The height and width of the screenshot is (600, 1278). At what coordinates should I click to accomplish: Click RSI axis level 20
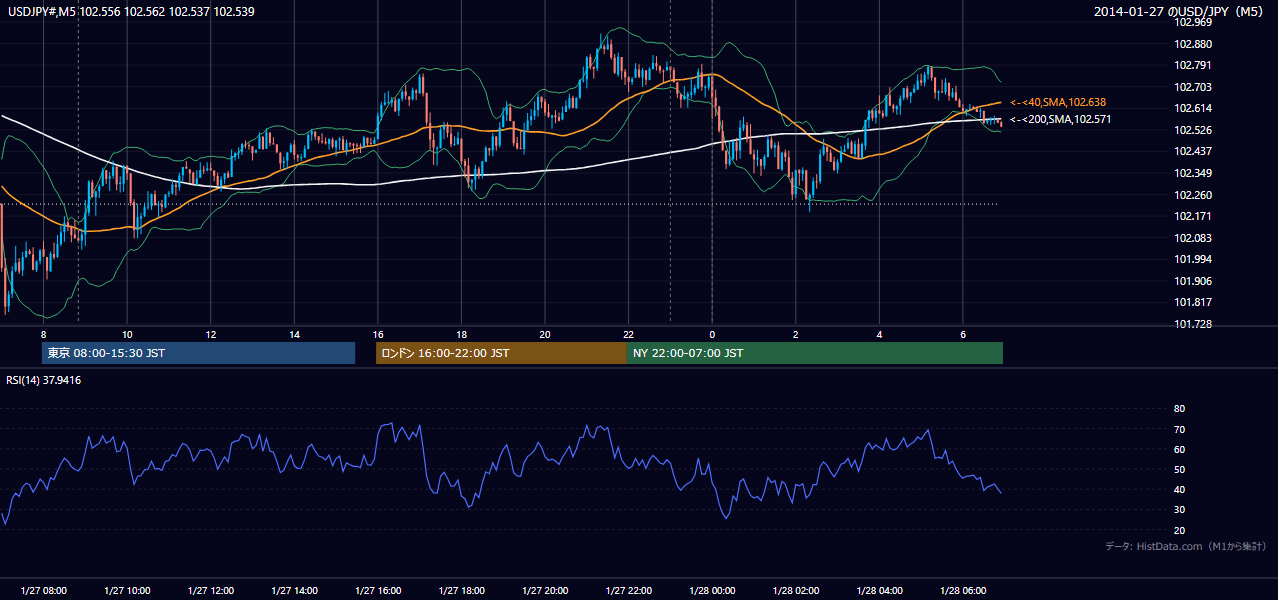(x=1179, y=530)
